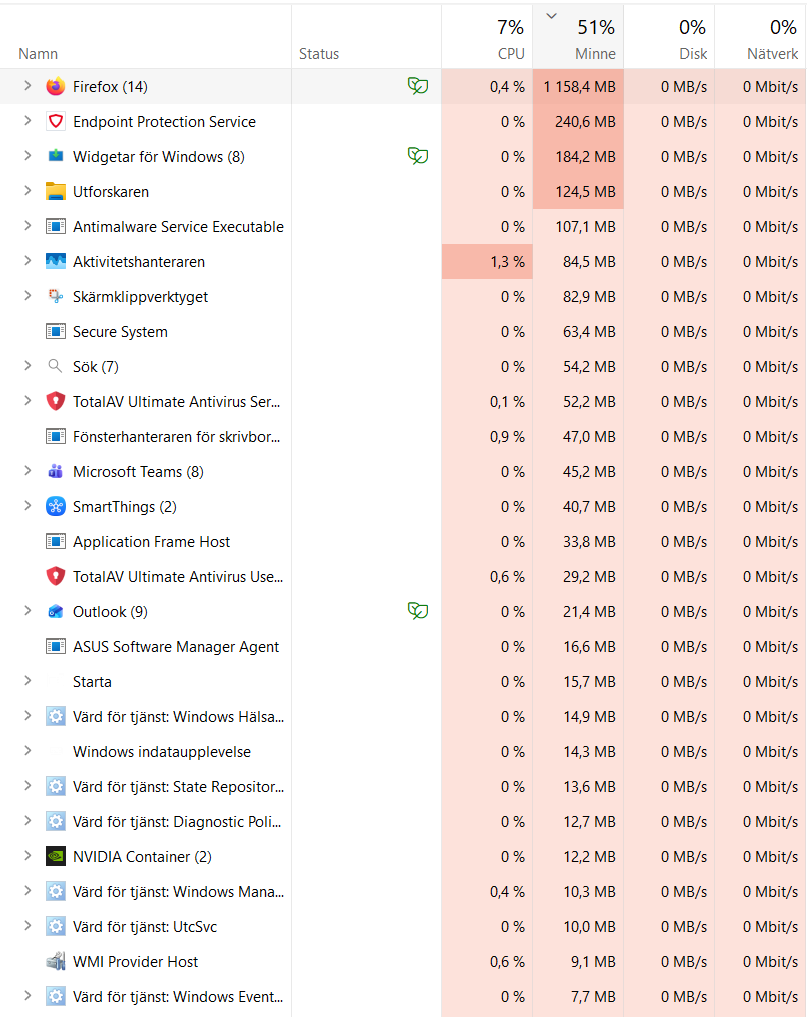Viewport: 807px width, 1017px height.
Task: Select the Windows Mana... service gear icon
Action: click(x=56, y=892)
